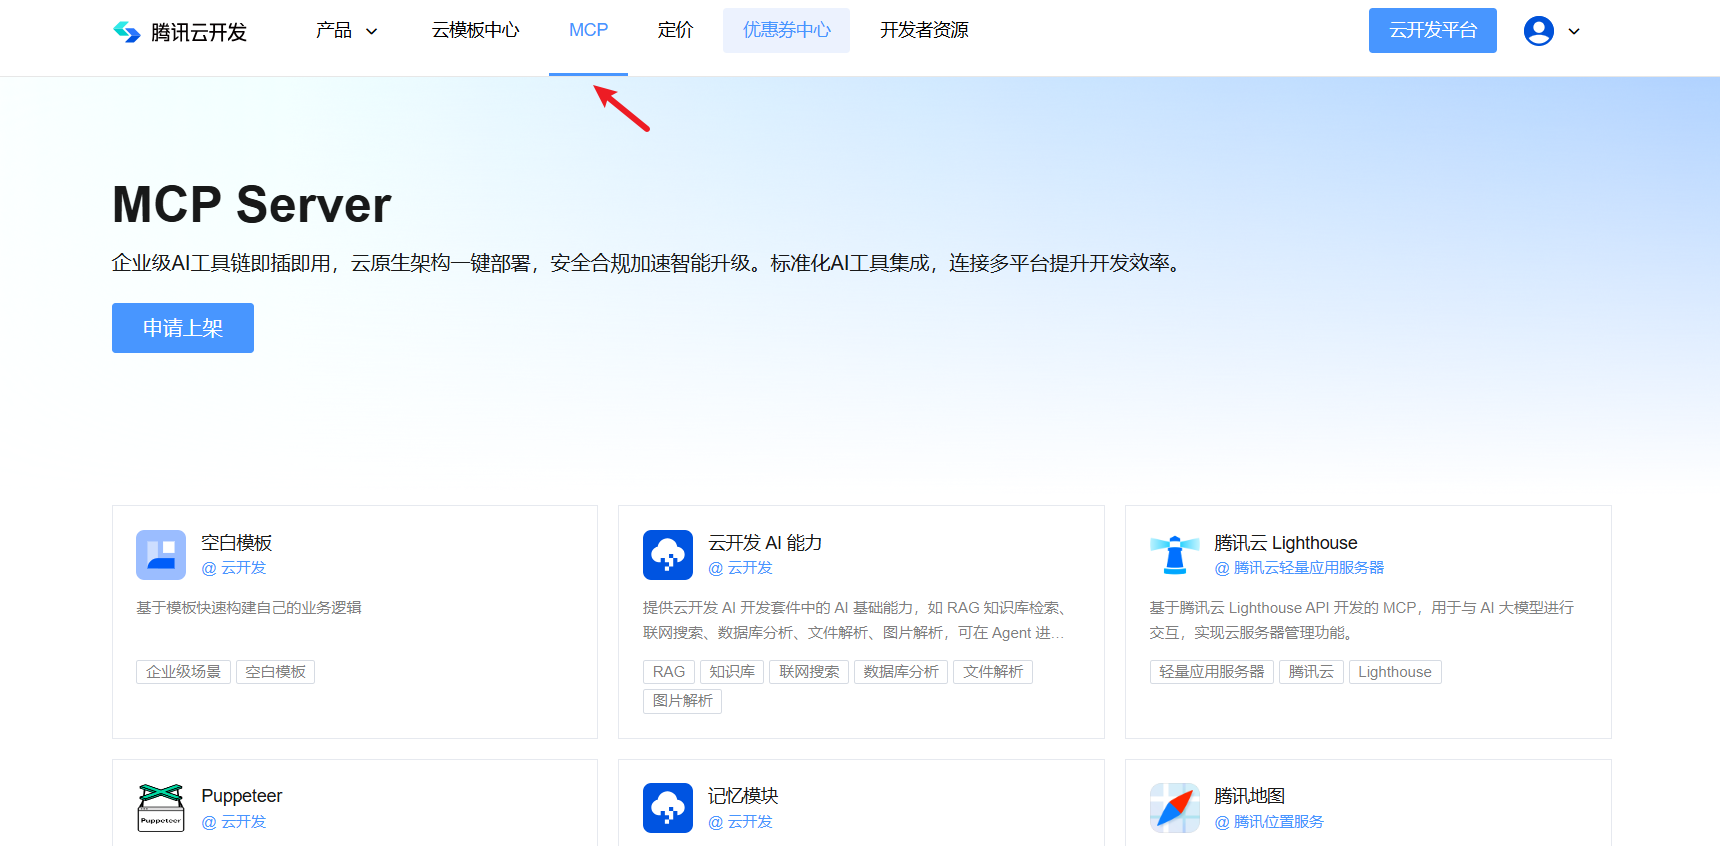Click @ 云开发 under 云开发 AI 能力
The height and width of the screenshot is (846, 1720).
click(x=740, y=568)
